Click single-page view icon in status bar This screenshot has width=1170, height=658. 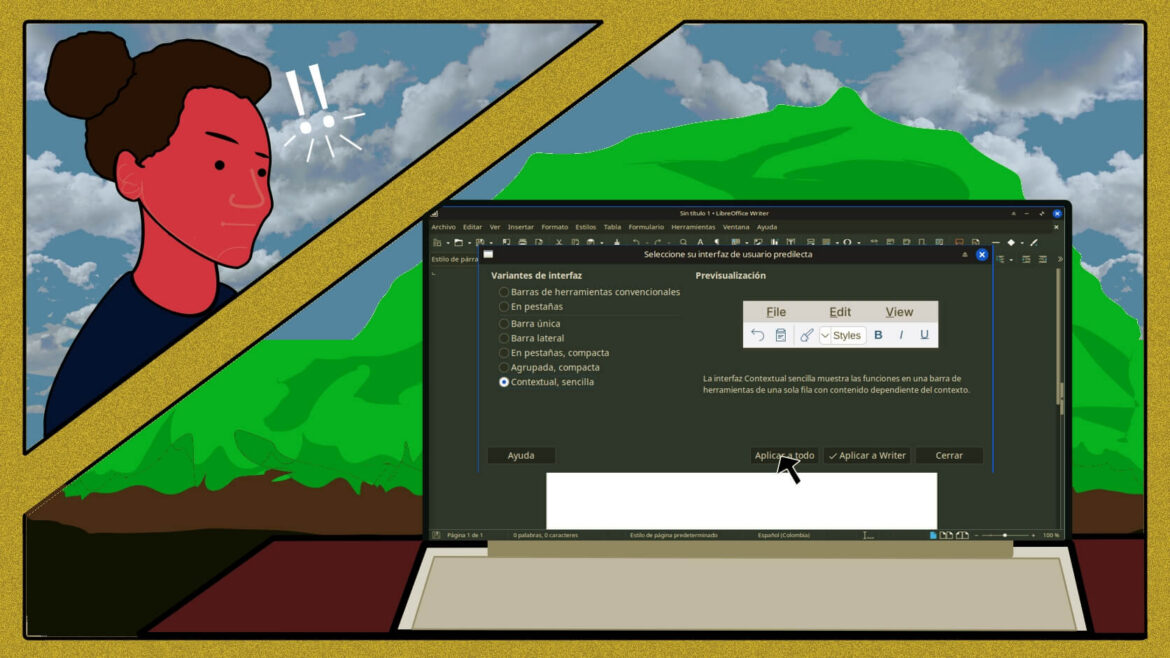point(933,535)
